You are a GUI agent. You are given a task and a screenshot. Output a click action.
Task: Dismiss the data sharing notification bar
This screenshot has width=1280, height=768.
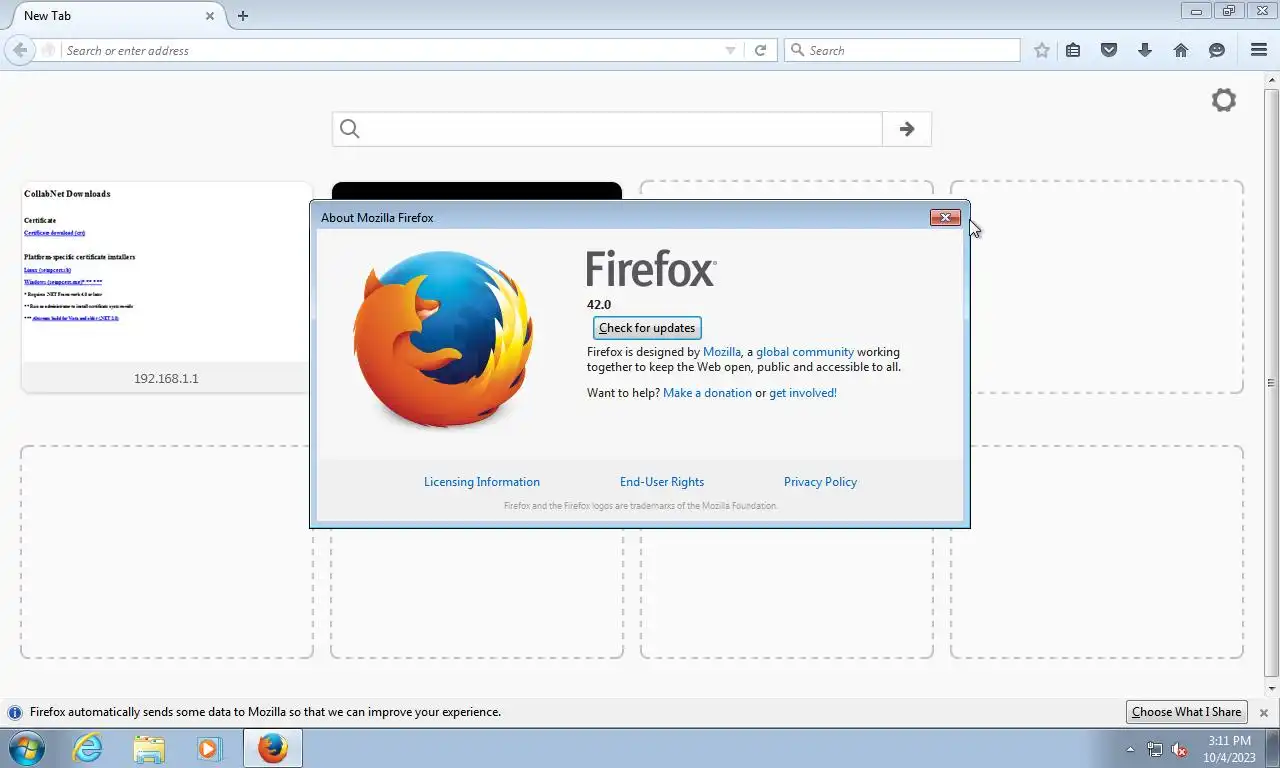click(x=1264, y=713)
